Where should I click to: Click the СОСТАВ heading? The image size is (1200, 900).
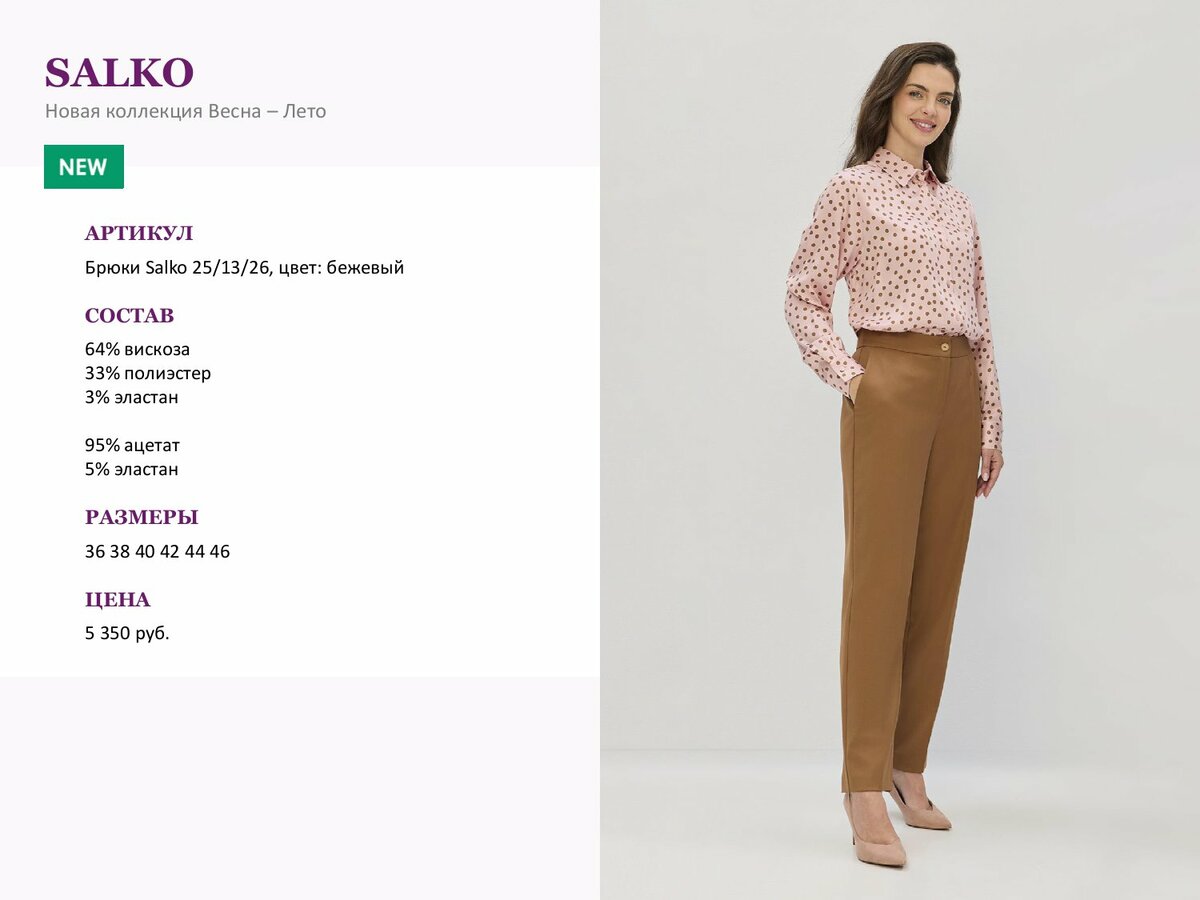(129, 316)
